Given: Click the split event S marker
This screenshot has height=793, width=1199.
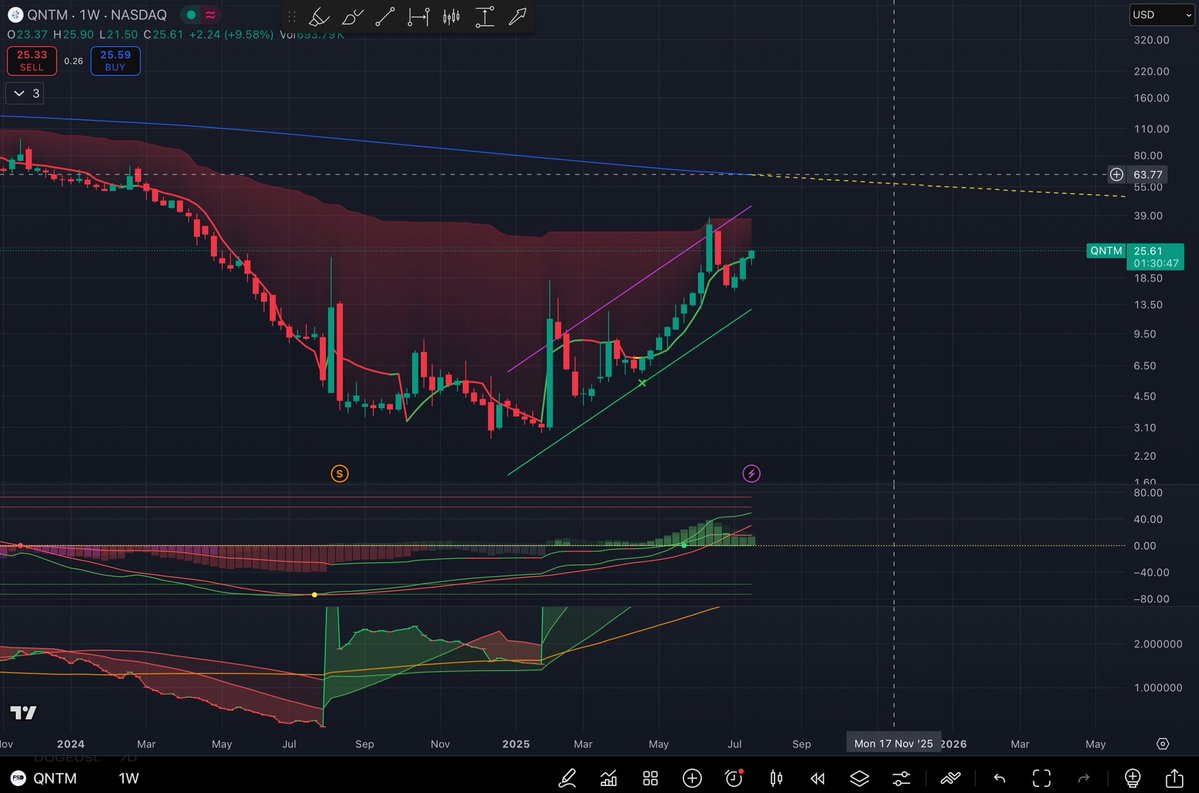Looking at the screenshot, I should 340,474.
